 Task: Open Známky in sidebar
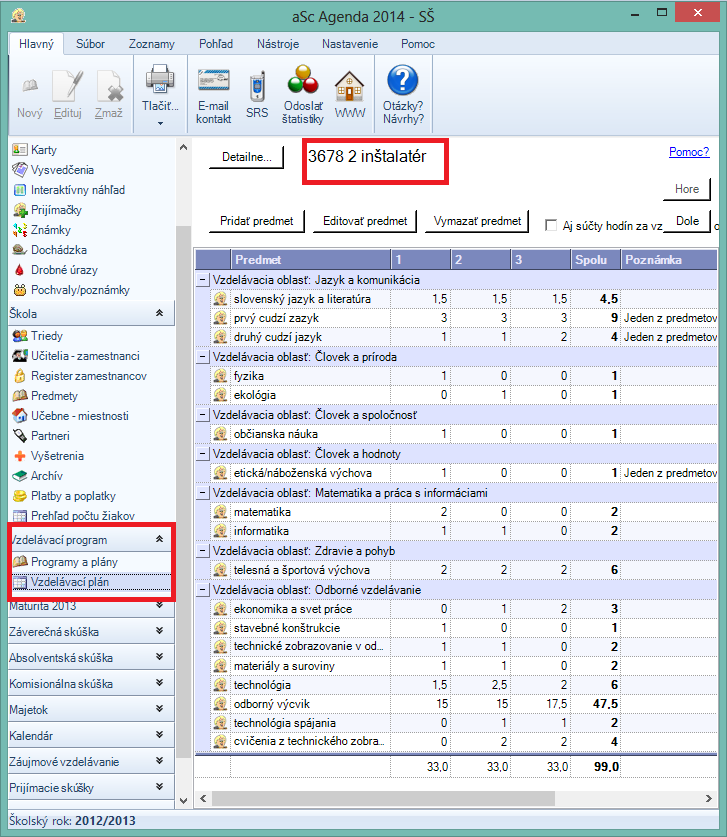[x=42, y=230]
